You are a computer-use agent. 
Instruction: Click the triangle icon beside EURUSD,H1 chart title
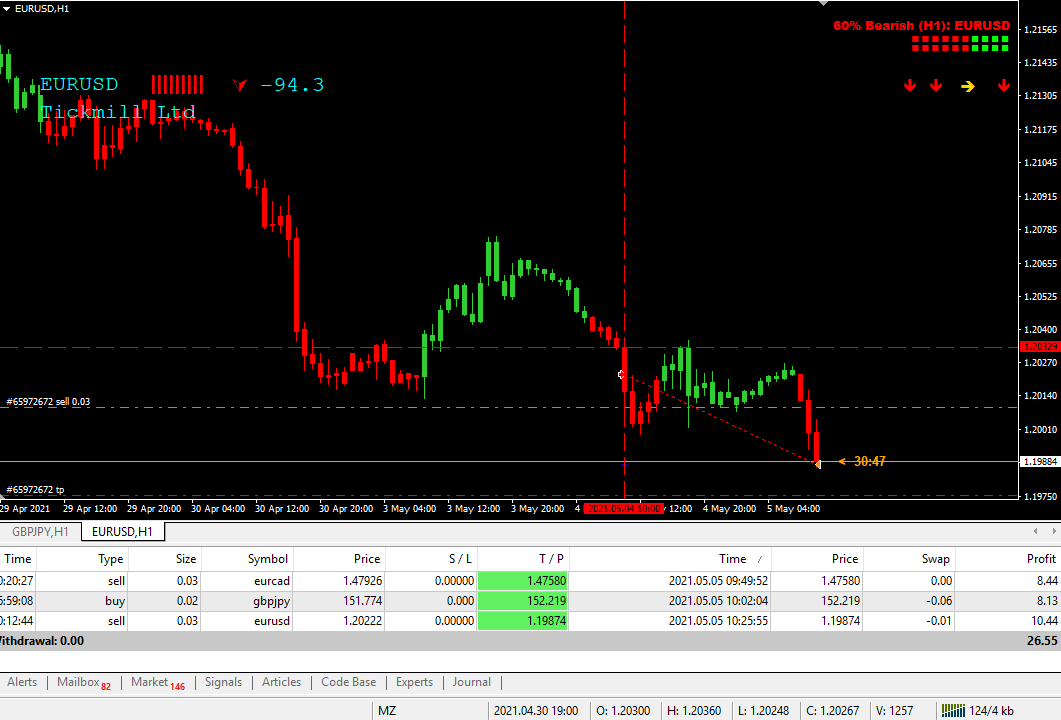point(6,9)
